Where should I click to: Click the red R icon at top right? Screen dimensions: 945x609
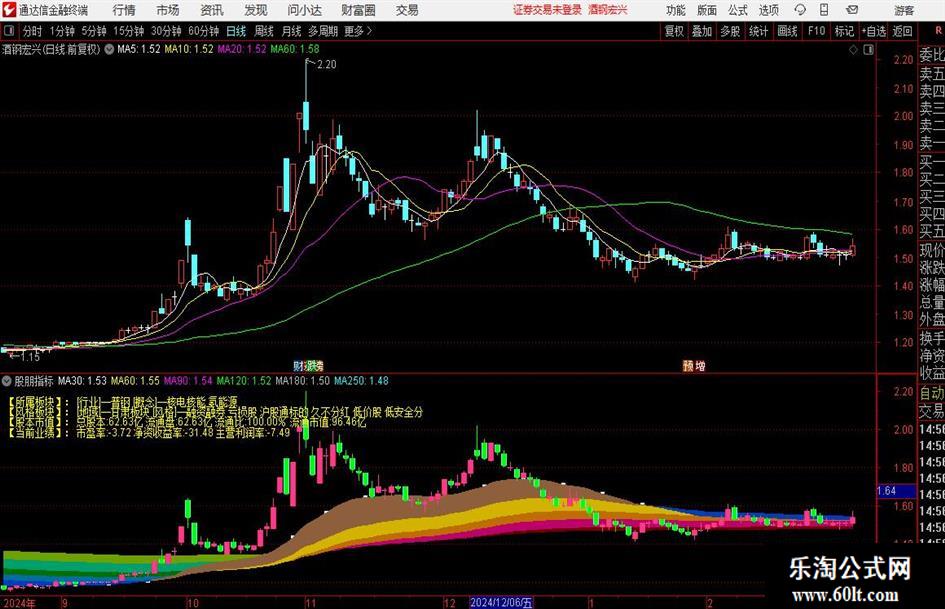coord(938,31)
